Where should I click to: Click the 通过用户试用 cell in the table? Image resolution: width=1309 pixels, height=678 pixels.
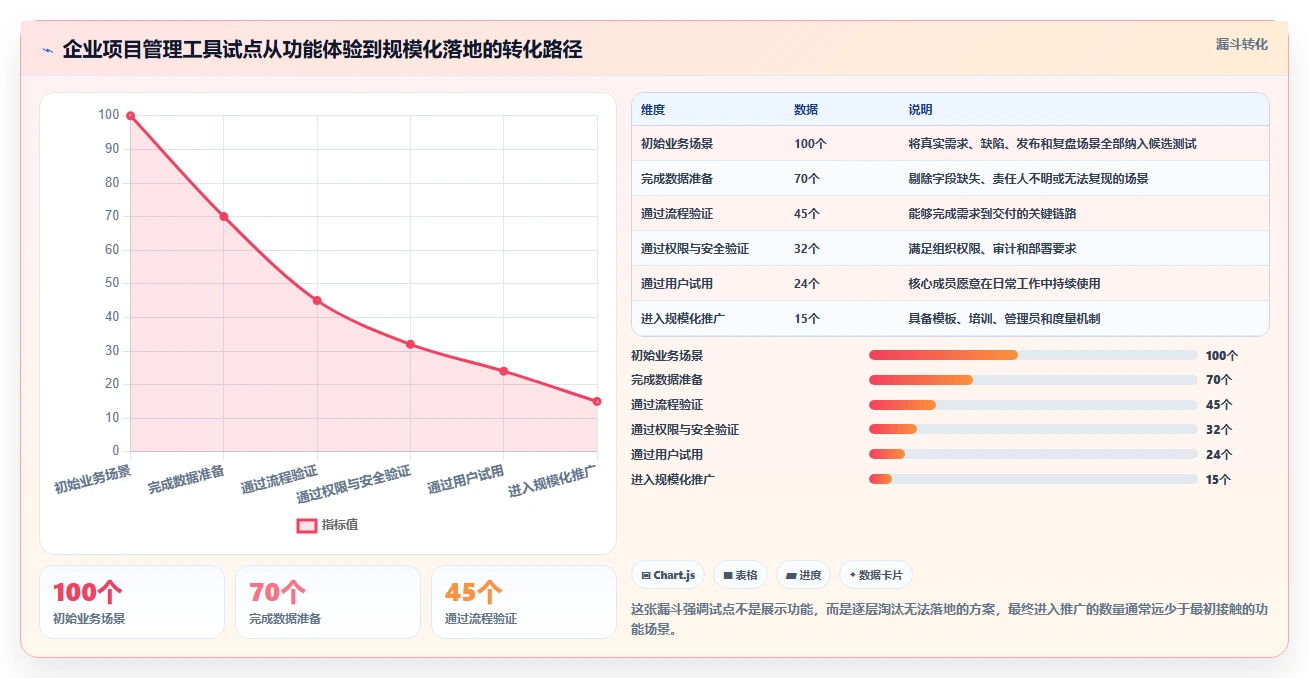(x=677, y=284)
